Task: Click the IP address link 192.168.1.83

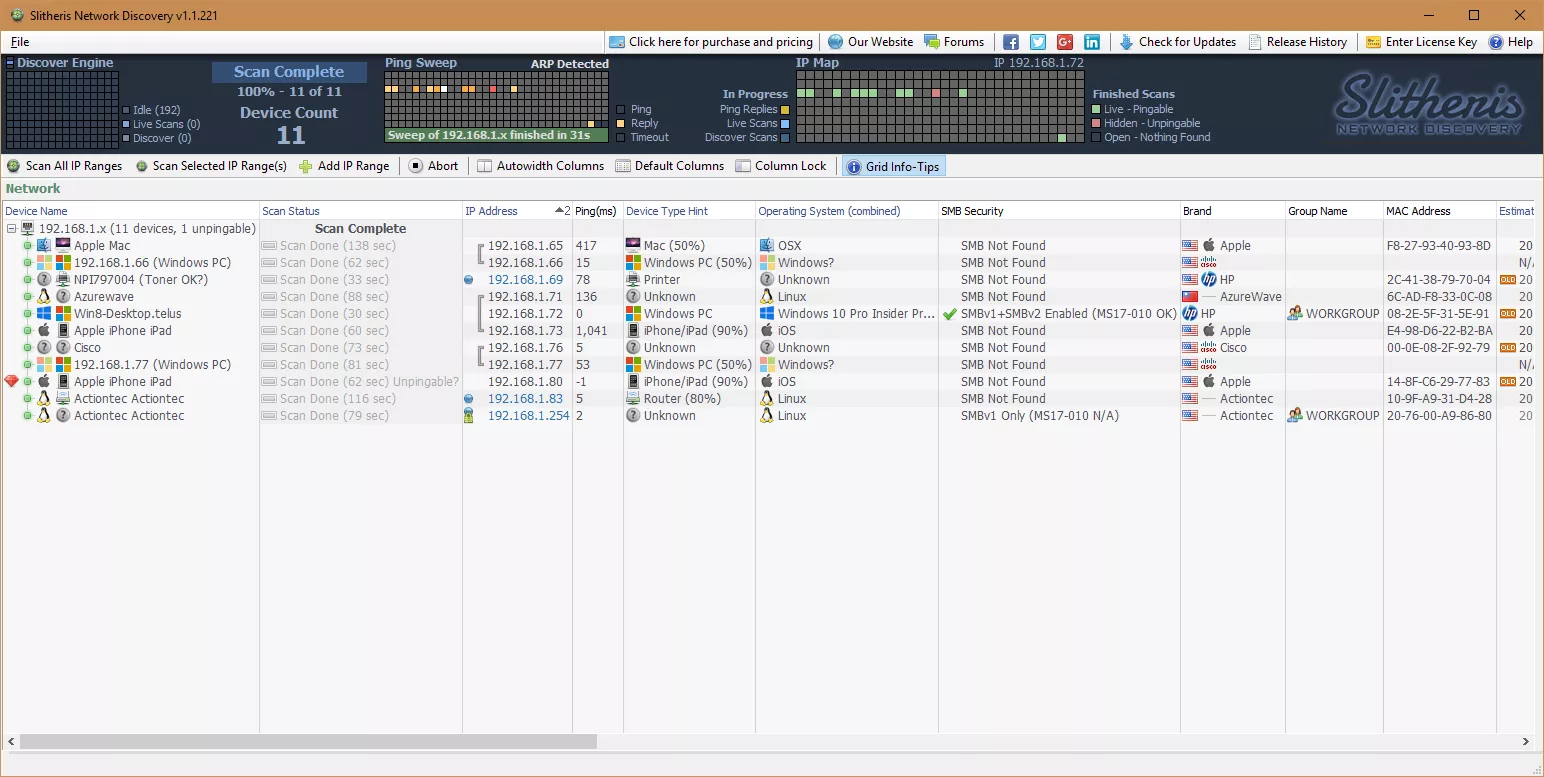Action: 525,399
